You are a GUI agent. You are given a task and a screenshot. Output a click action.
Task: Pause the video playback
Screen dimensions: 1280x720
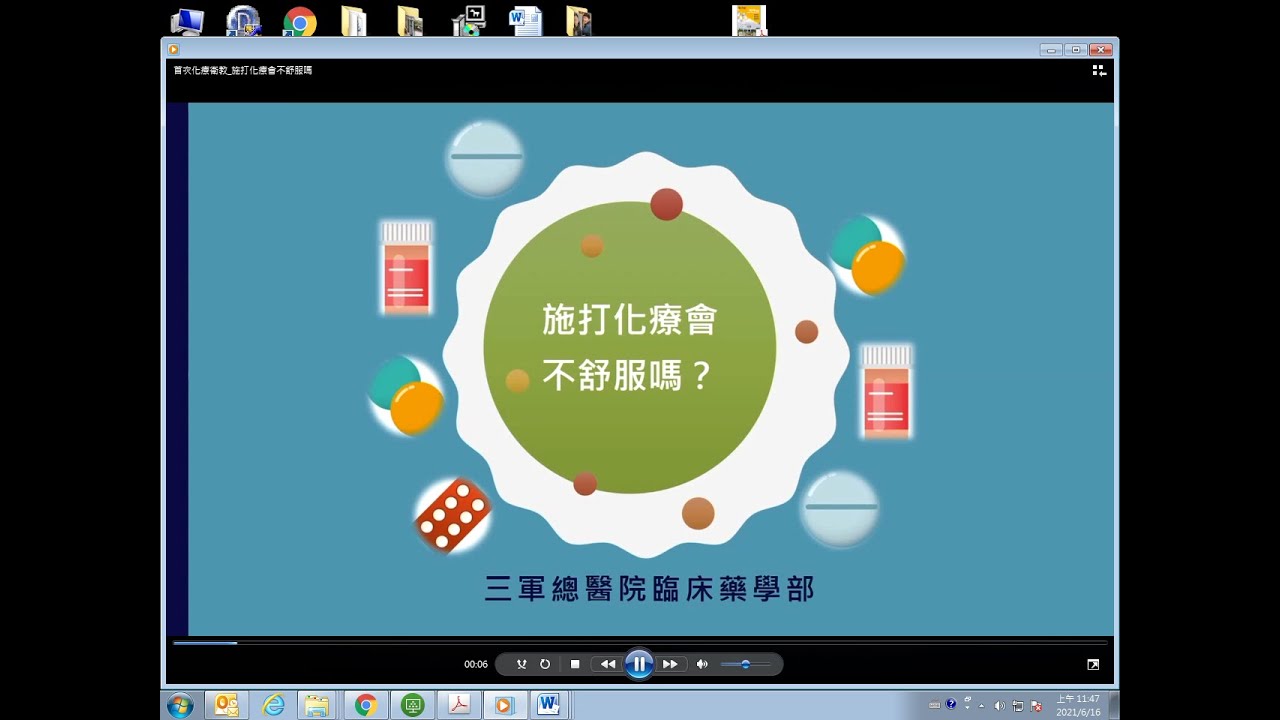click(x=639, y=664)
